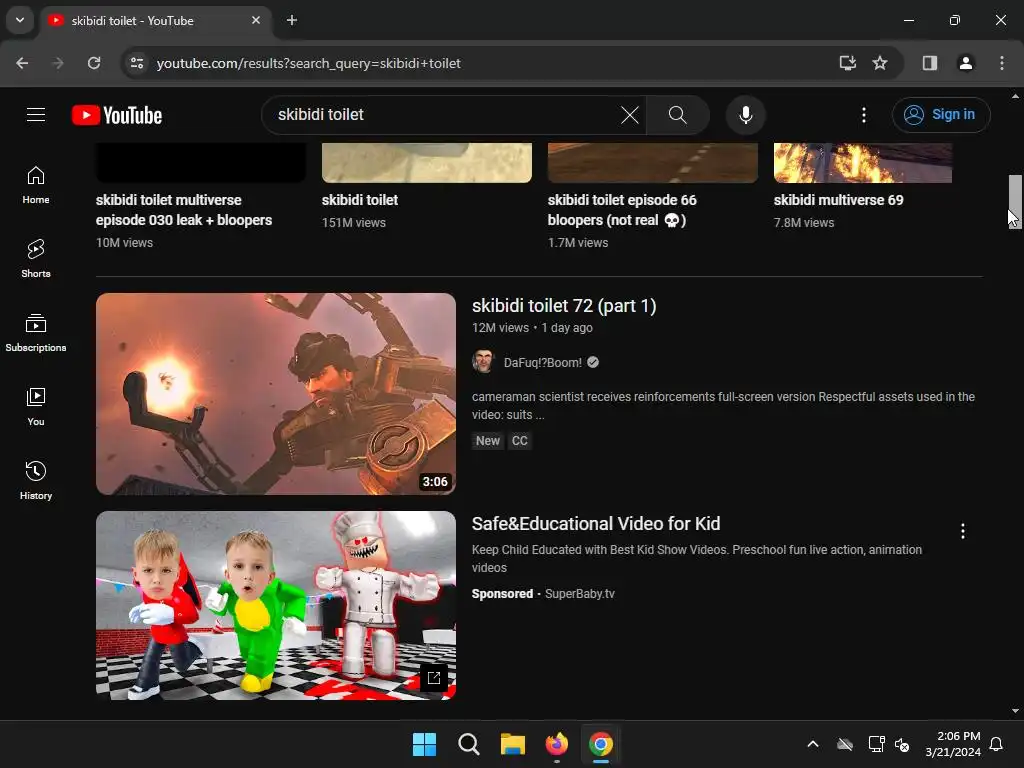Open DaFuq!?Boom! channel name

point(543,362)
